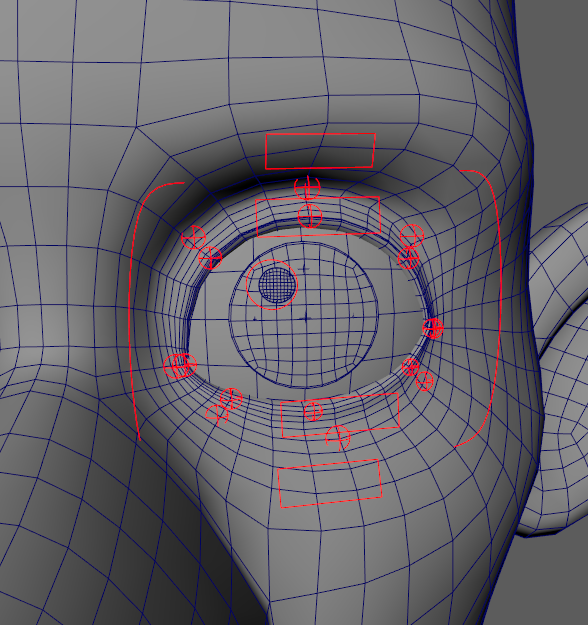Select the outer lower-lid circle control on the ear side
The width and height of the screenshot is (588, 625).
[425, 381]
